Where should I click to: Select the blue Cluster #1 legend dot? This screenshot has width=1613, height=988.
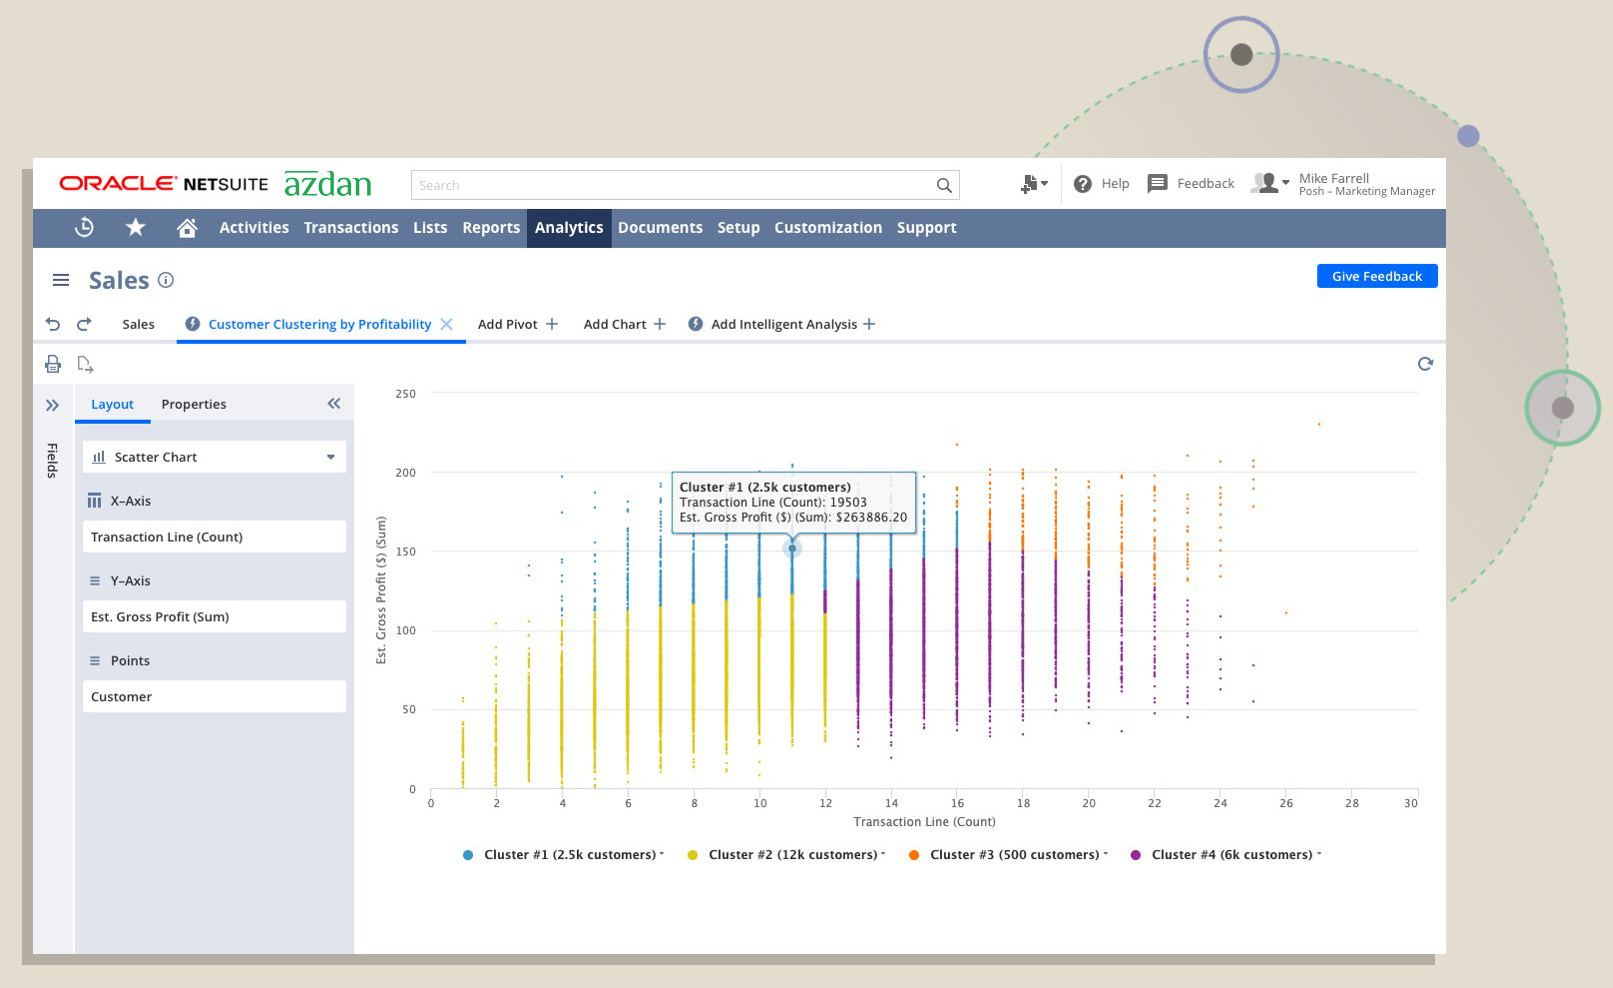pos(466,854)
